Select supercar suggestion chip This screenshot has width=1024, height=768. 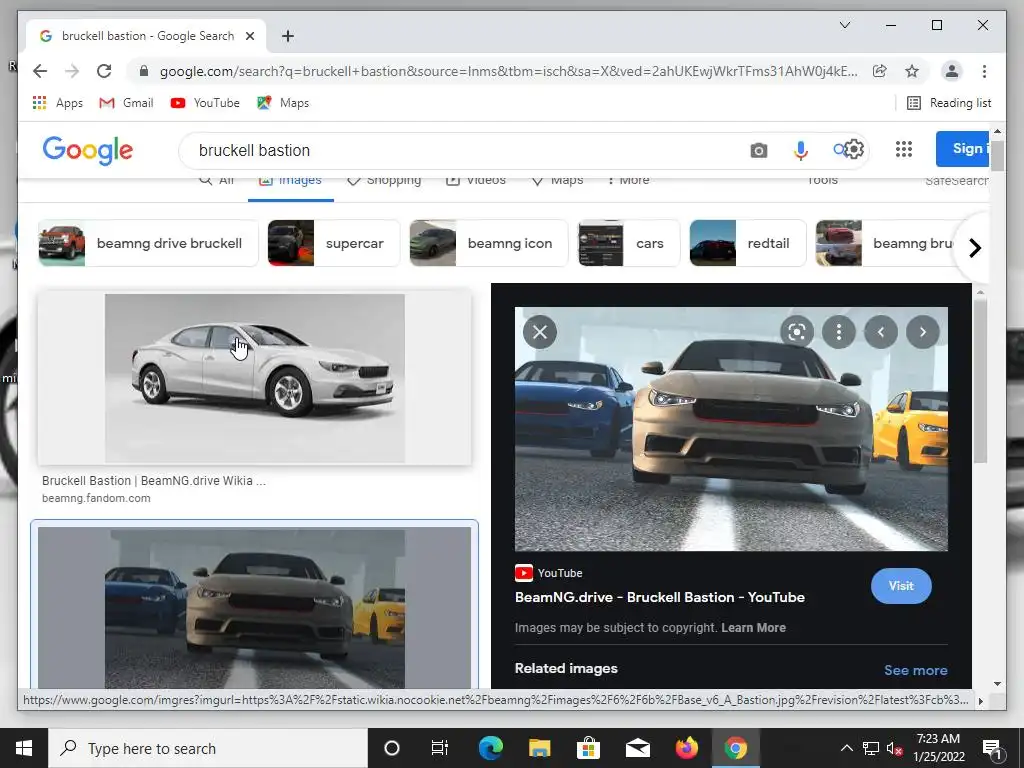[x=334, y=243]
